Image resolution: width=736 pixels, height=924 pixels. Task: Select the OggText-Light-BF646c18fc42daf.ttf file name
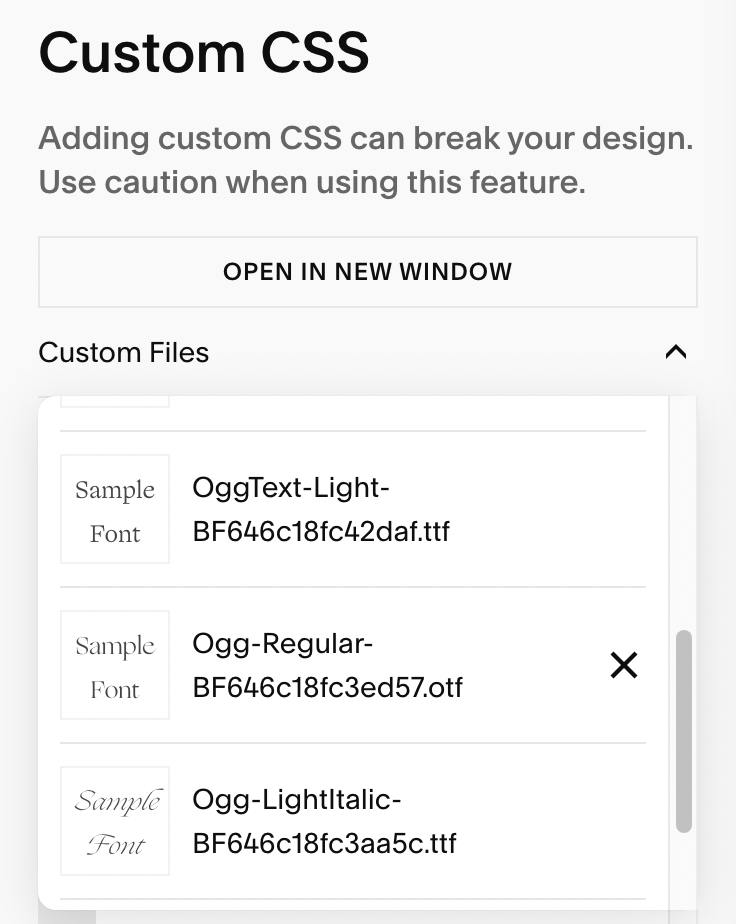(320, 509)
